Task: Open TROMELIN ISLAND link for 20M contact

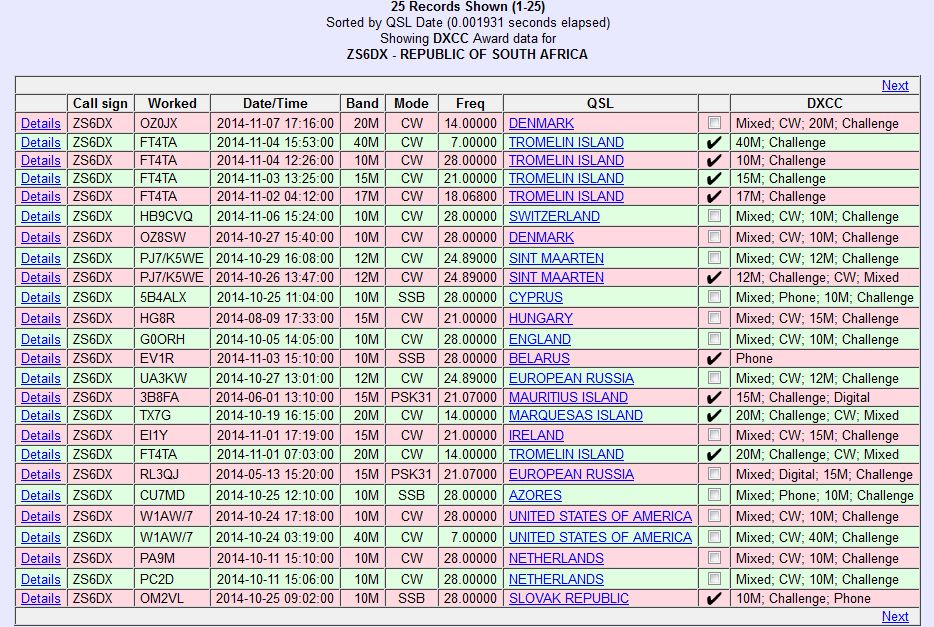Action: 566,454
